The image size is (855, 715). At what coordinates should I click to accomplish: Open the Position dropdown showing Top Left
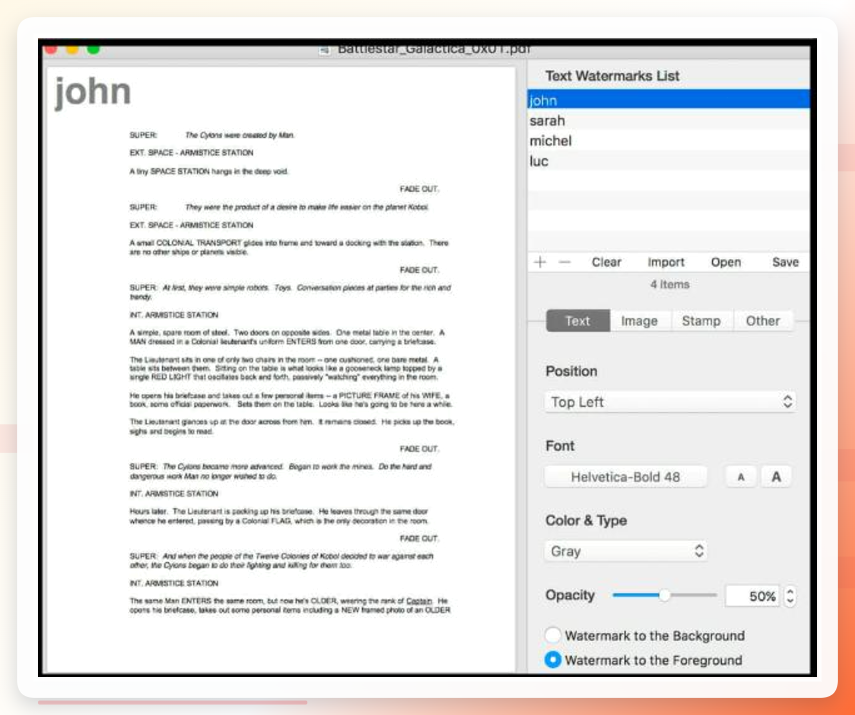[670, 402]
